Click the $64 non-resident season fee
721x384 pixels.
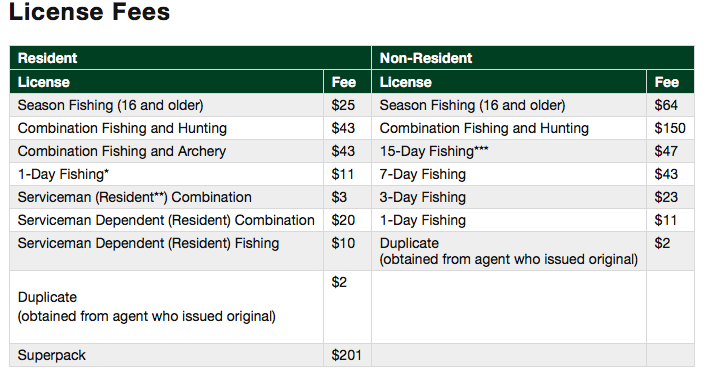click(666, 105)
